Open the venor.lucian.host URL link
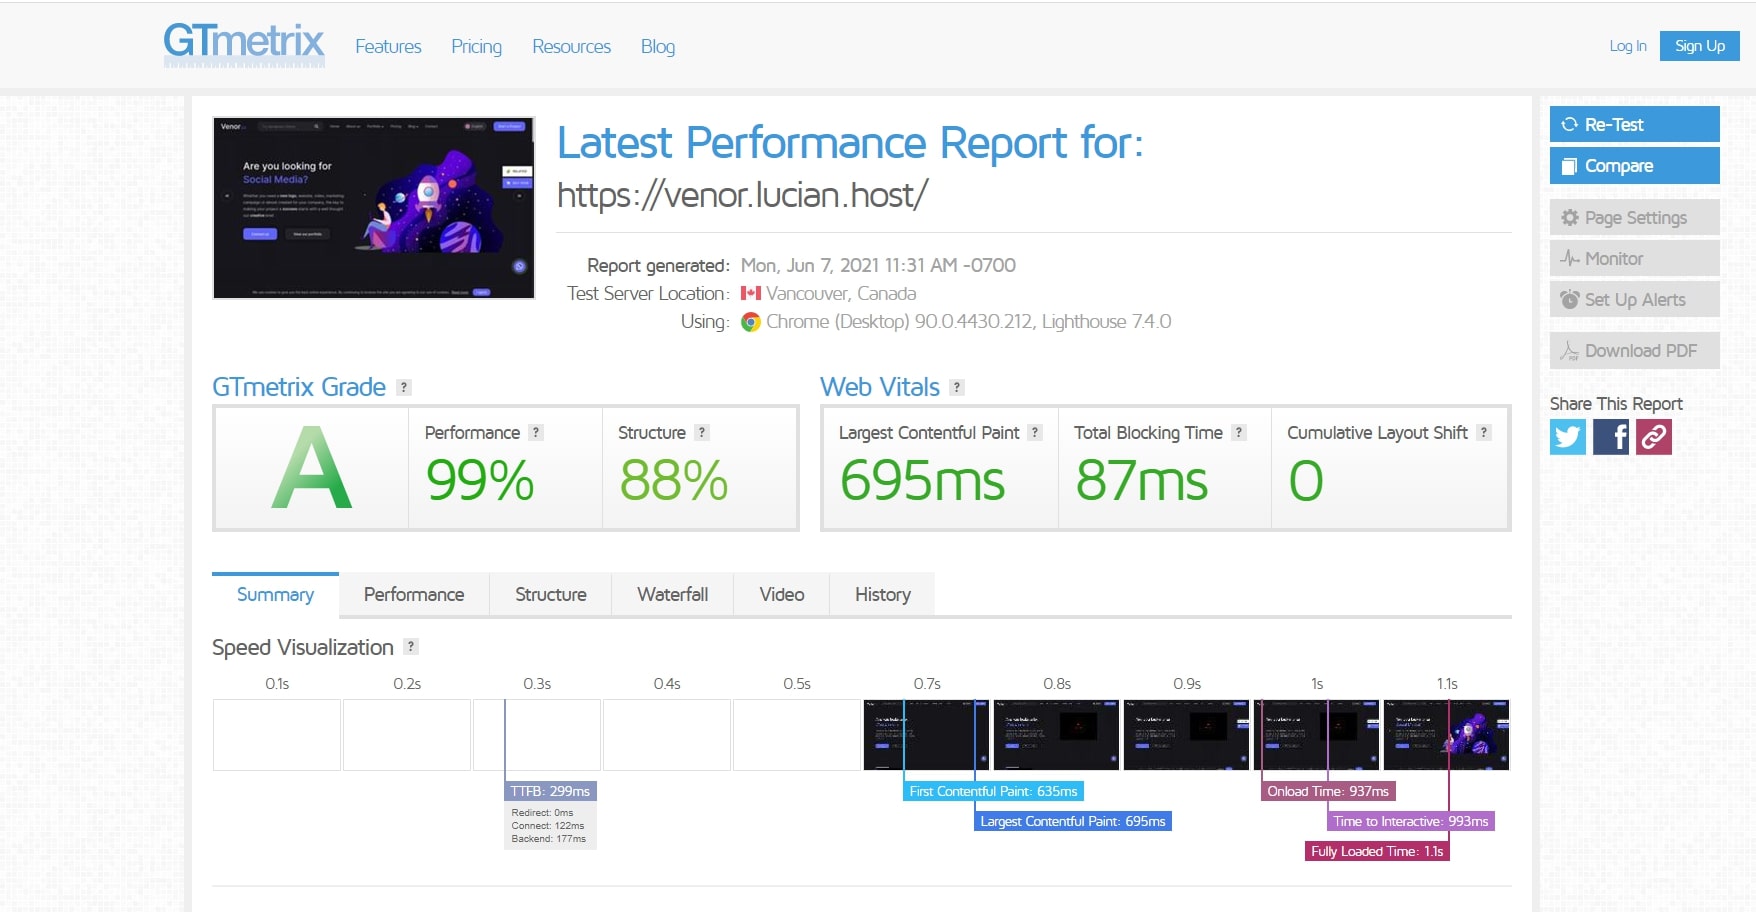 coord(743,195)
